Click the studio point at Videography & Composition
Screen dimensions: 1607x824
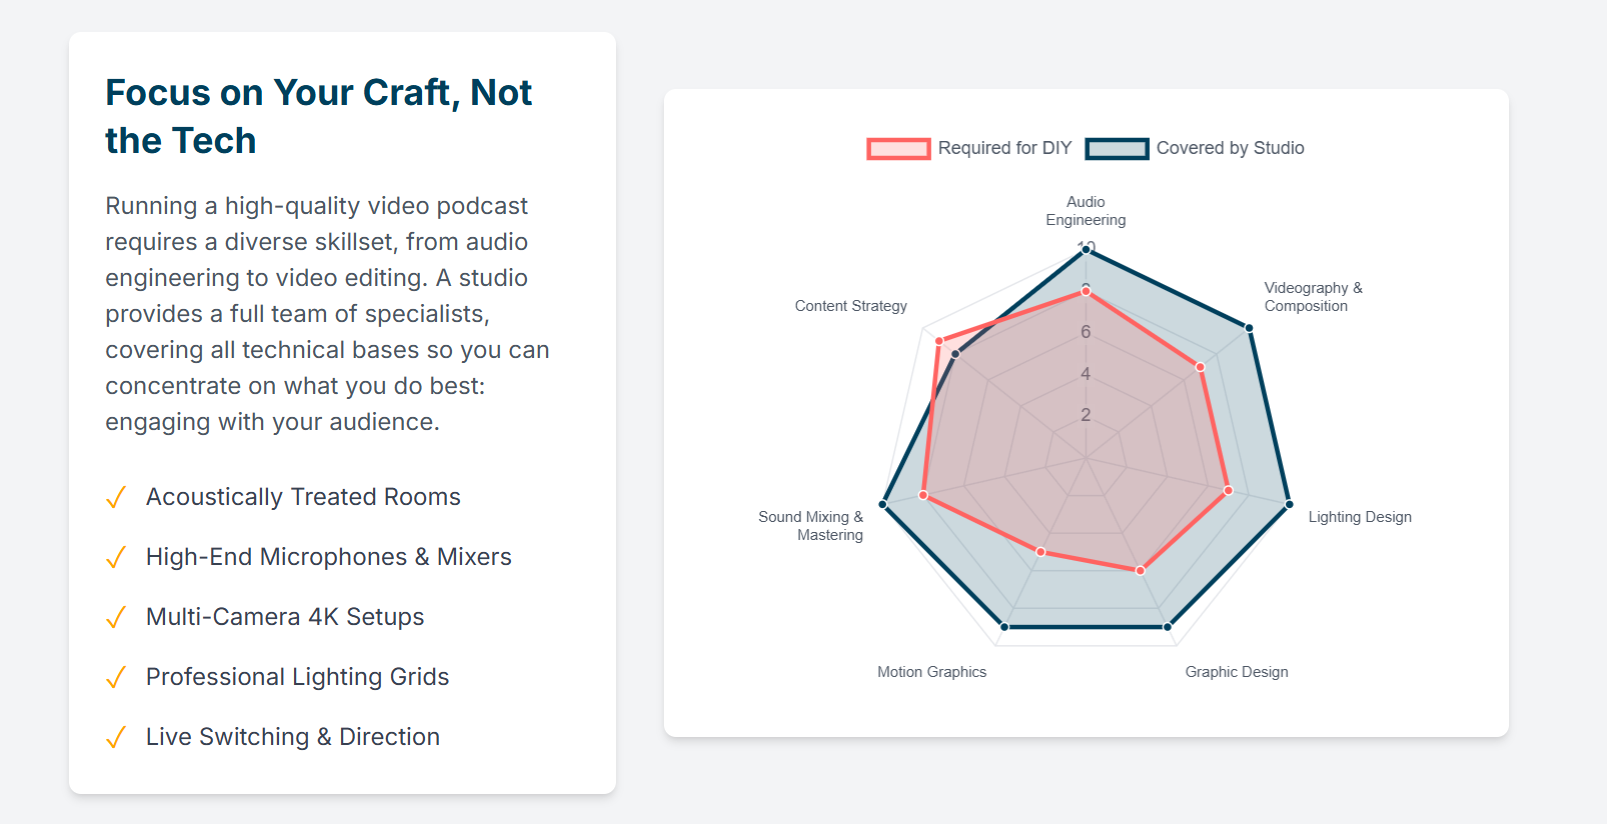[x=1249, y=328]
